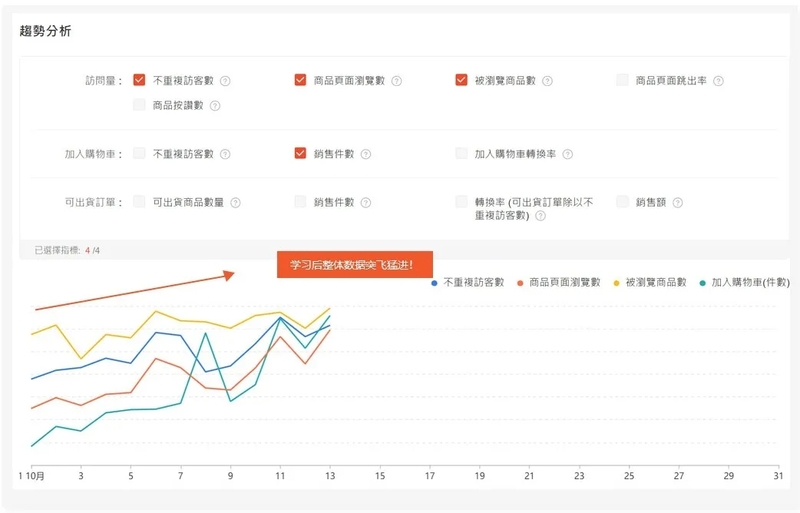Click help icon beside 商品頁面瀏覽數
800x513 pixels.
397,81
